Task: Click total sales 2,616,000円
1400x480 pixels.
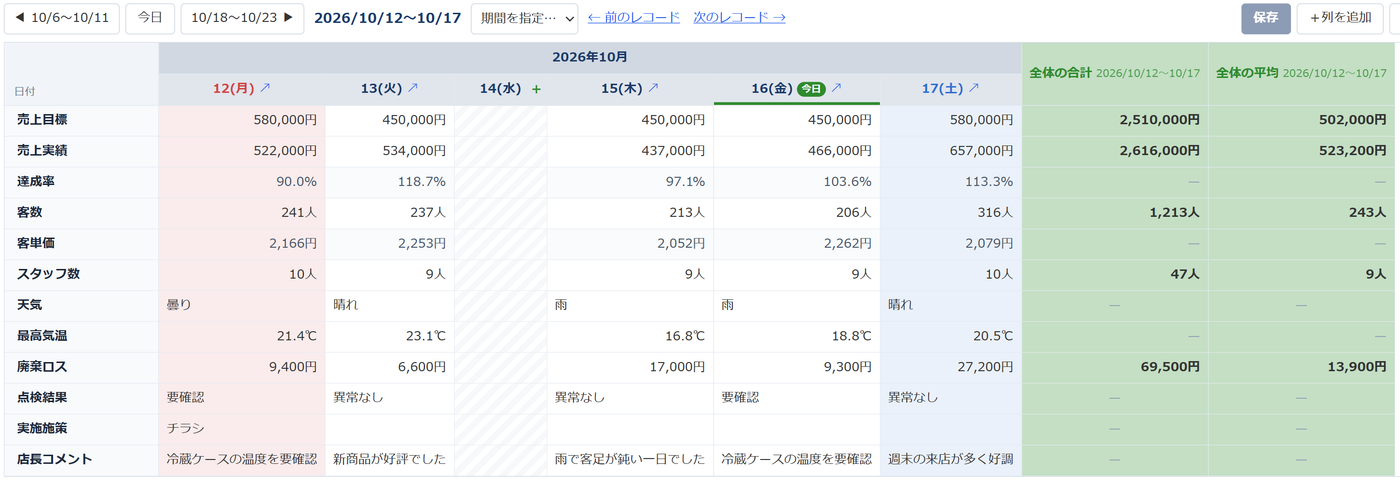Action: point(1115,151)
